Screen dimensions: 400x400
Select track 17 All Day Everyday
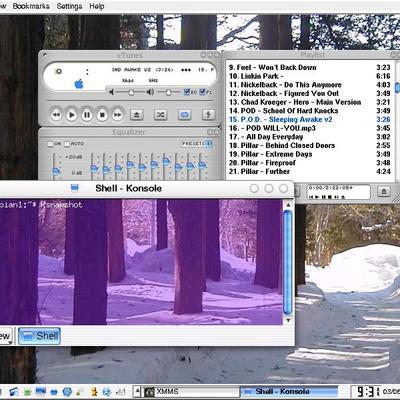click(x=309, y=137)
